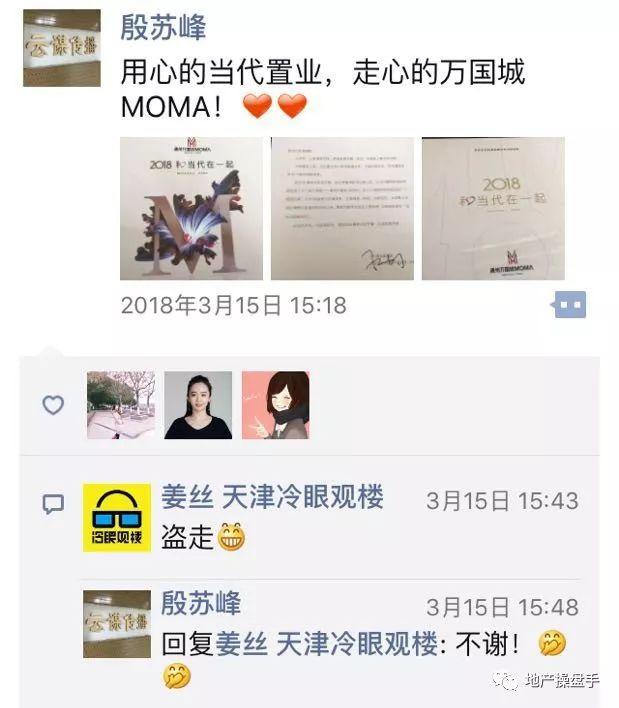Open 殷苏峰's avatar beside the post
The width and height of the screenshot is (619, 708).
point(62,48)
